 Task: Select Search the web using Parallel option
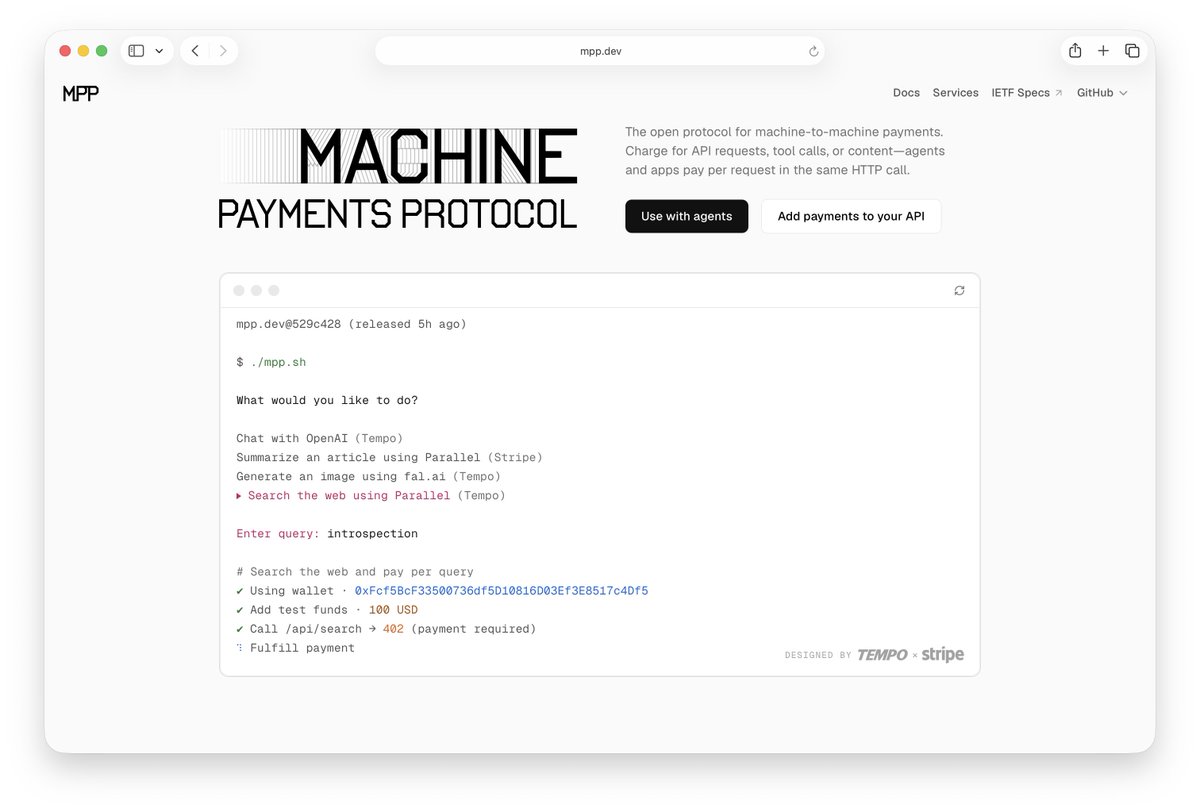tap(371, 495)
